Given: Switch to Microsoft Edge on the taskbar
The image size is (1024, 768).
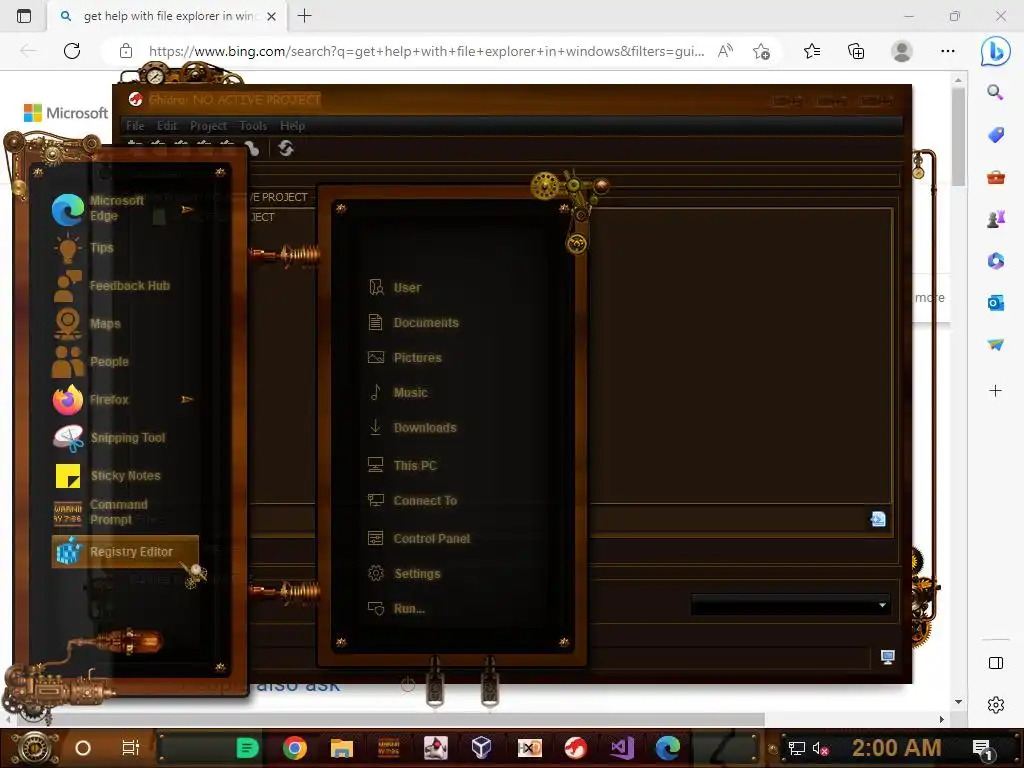Looking at the screenshot, I should tap(667, 748).
